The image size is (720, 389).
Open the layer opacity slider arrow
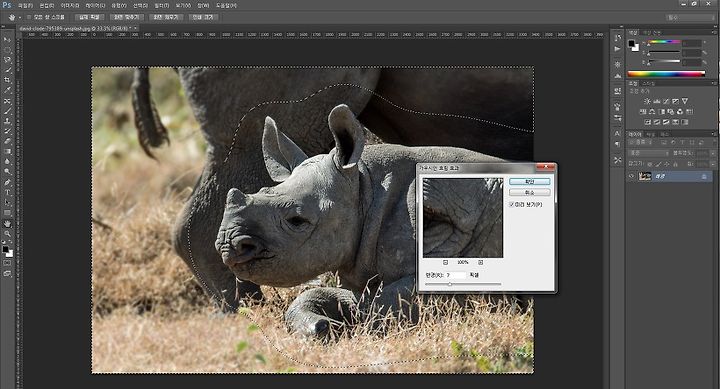[x=713, y=153]
